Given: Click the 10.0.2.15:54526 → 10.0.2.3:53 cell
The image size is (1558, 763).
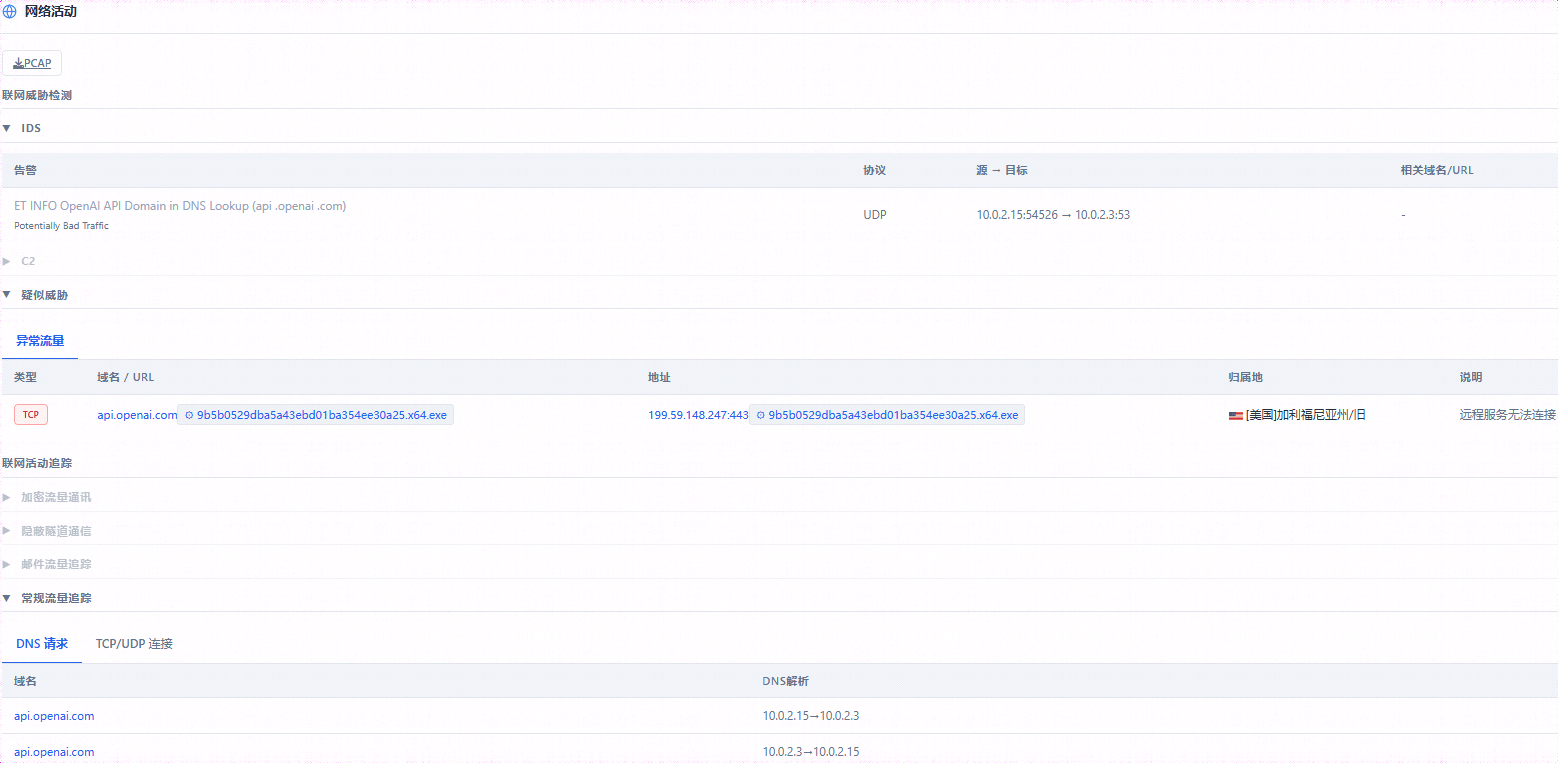Looking at the screenshot, I should click(1053, 215).
